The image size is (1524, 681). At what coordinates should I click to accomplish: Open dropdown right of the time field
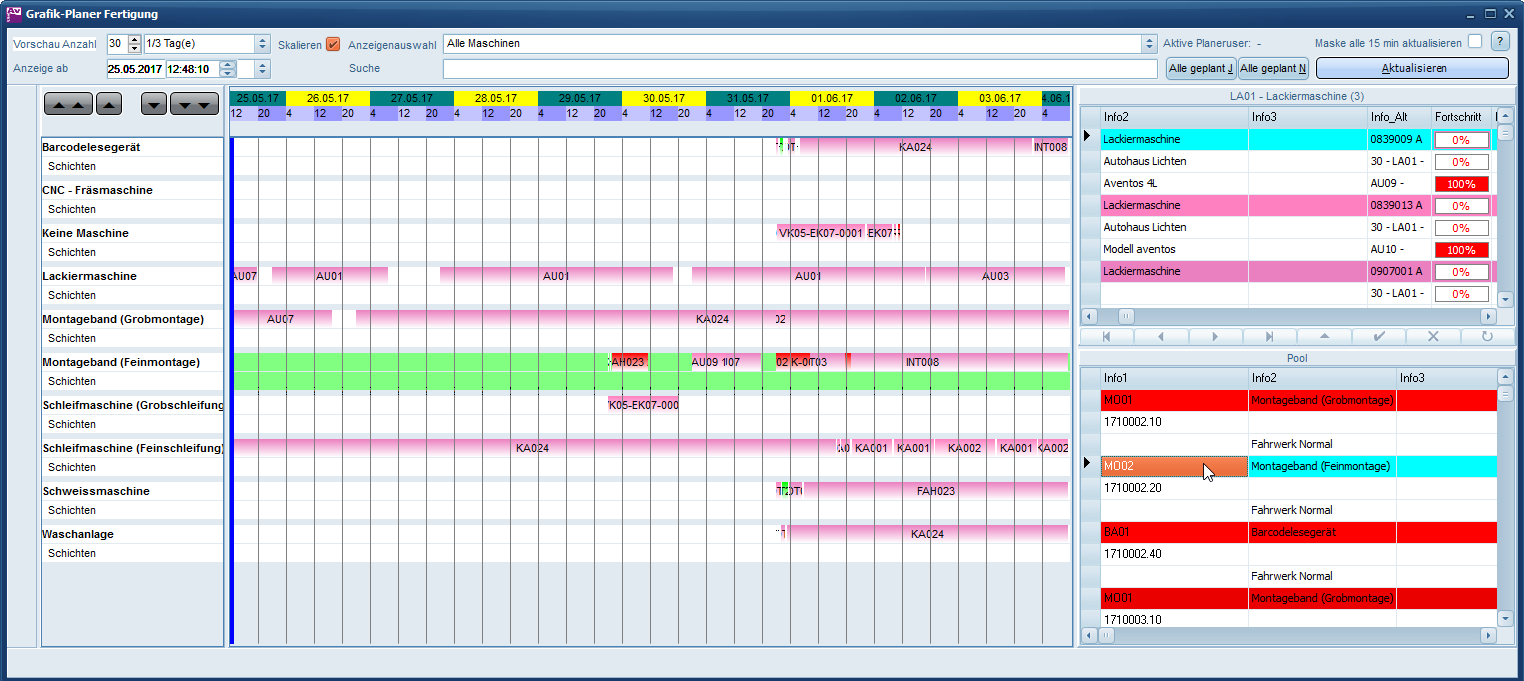click(x=262, y=69)
